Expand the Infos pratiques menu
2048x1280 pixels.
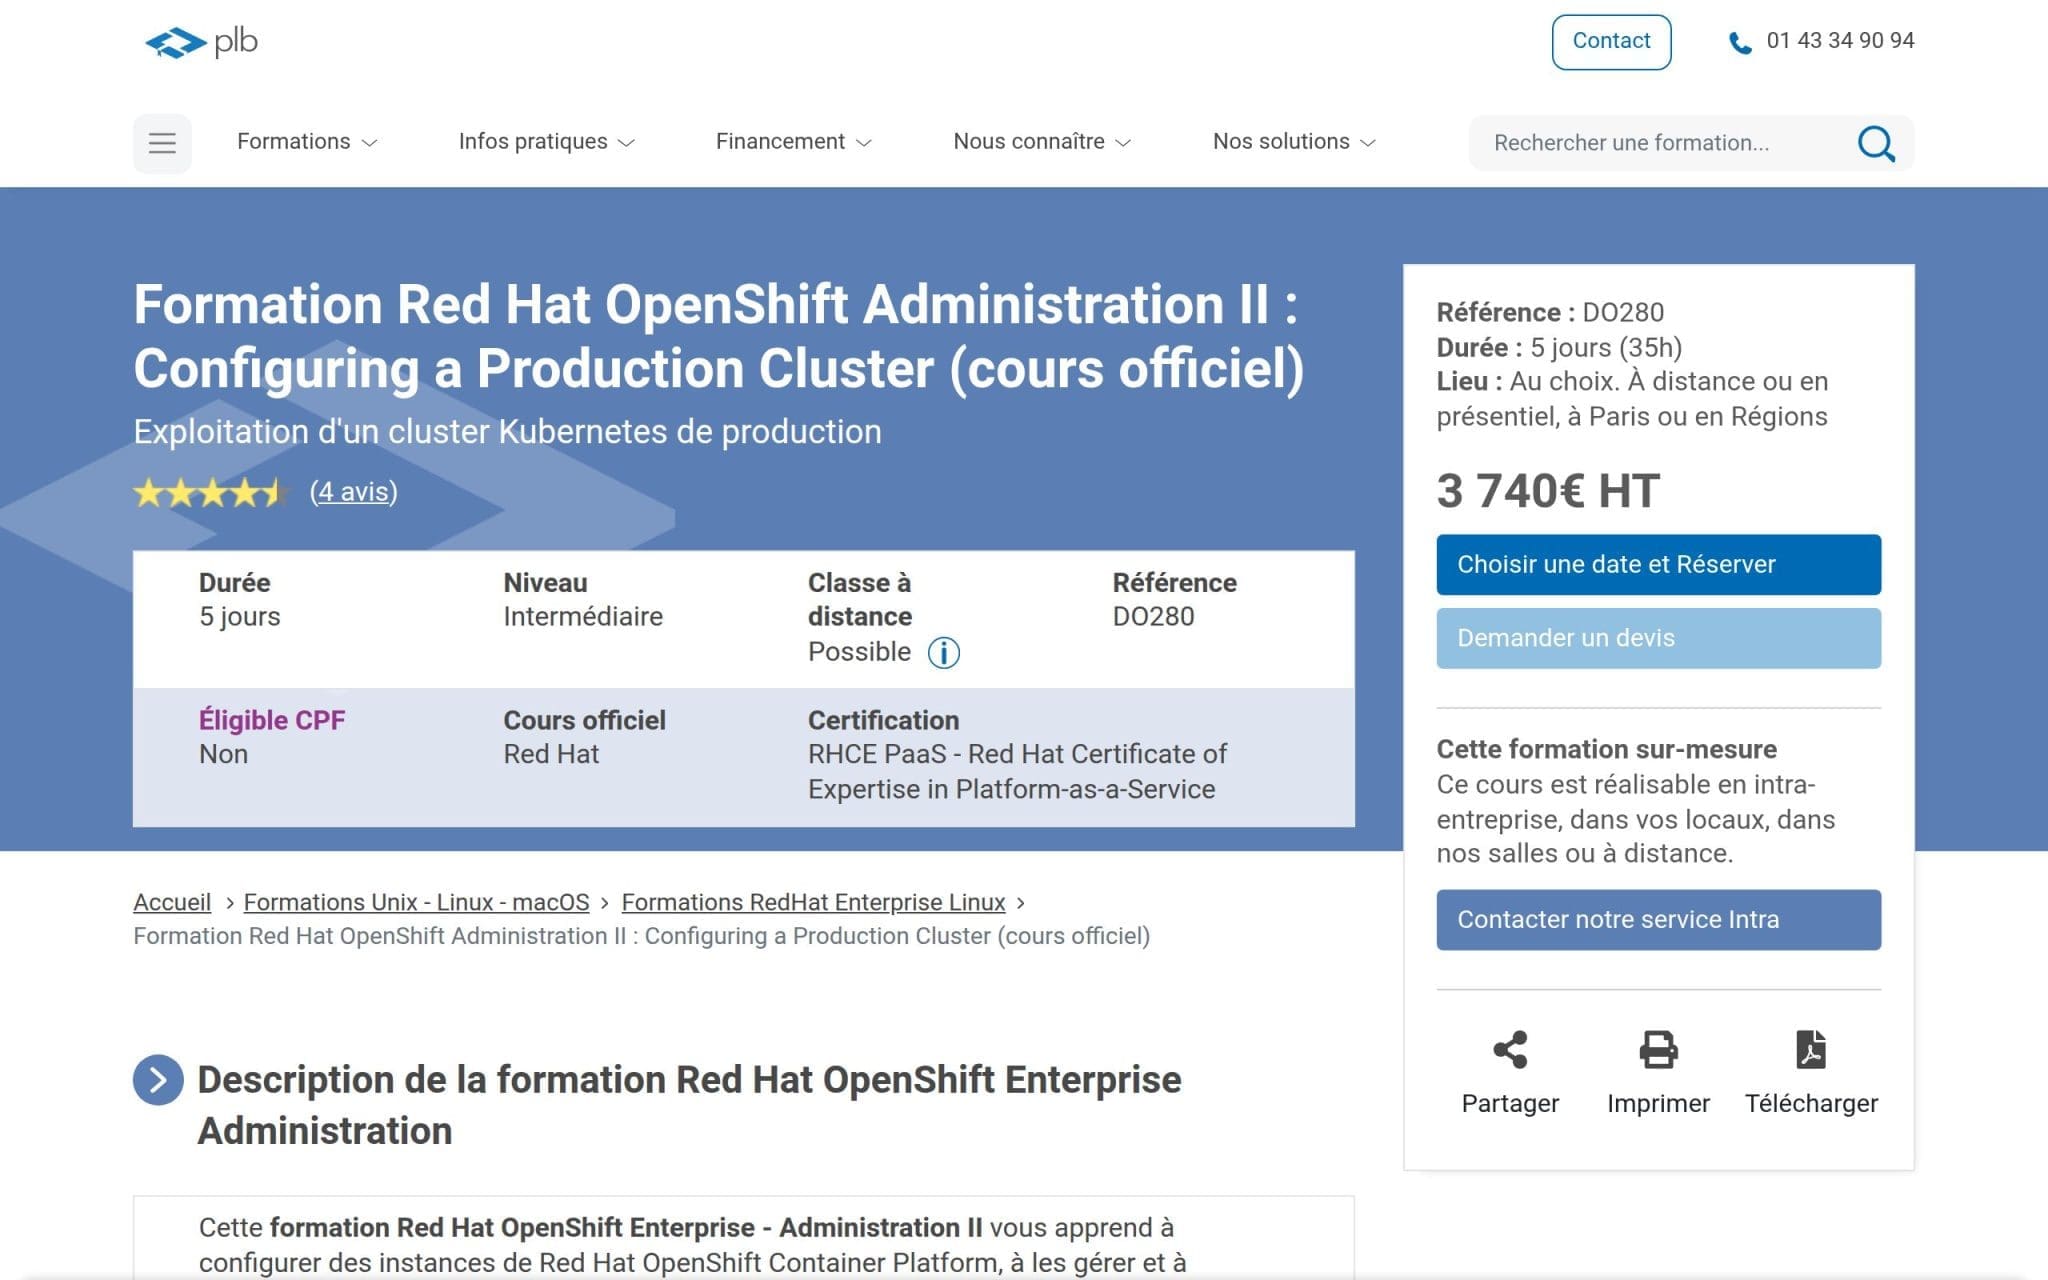click(546, 142)
